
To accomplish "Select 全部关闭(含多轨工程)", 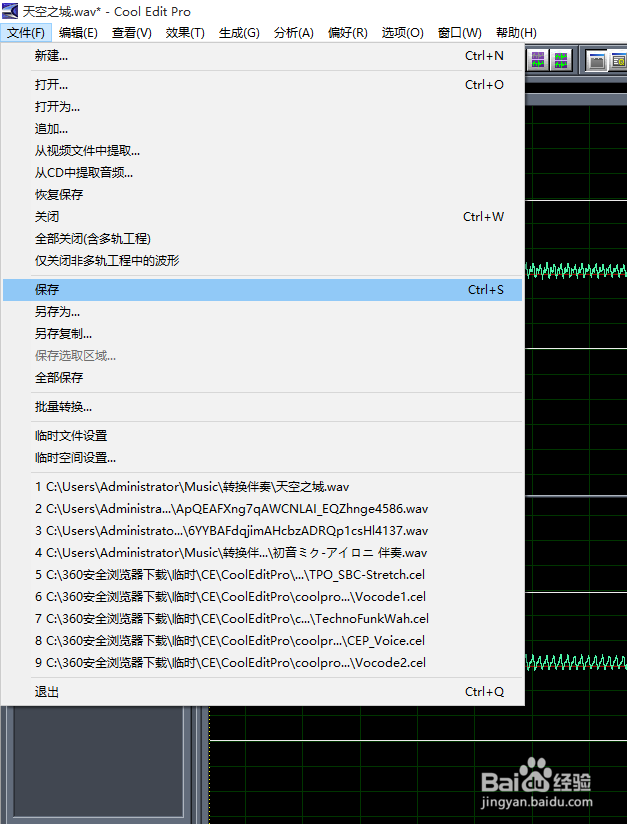I will 262,239.
